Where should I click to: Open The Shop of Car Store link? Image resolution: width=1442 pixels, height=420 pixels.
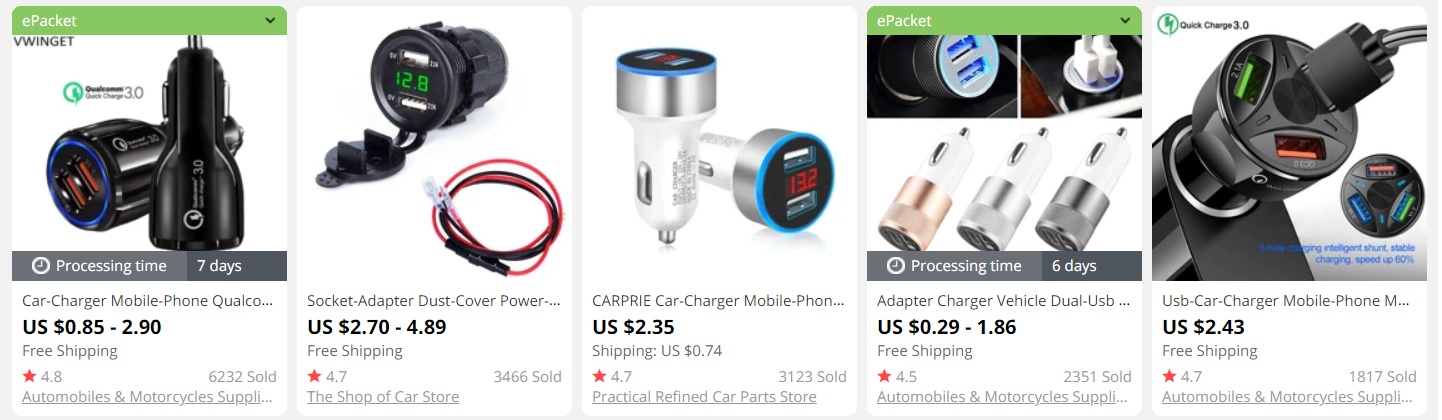click(x=383, y=397)
